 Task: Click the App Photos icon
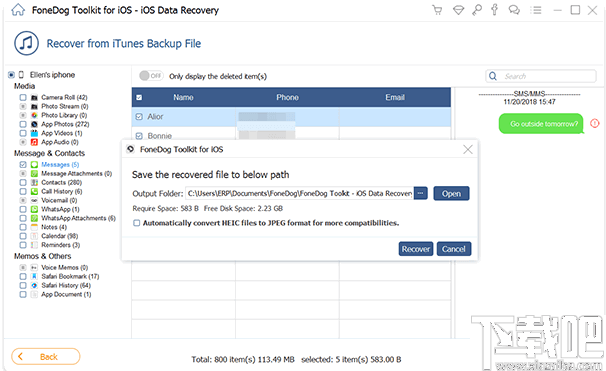pos(34,124)
